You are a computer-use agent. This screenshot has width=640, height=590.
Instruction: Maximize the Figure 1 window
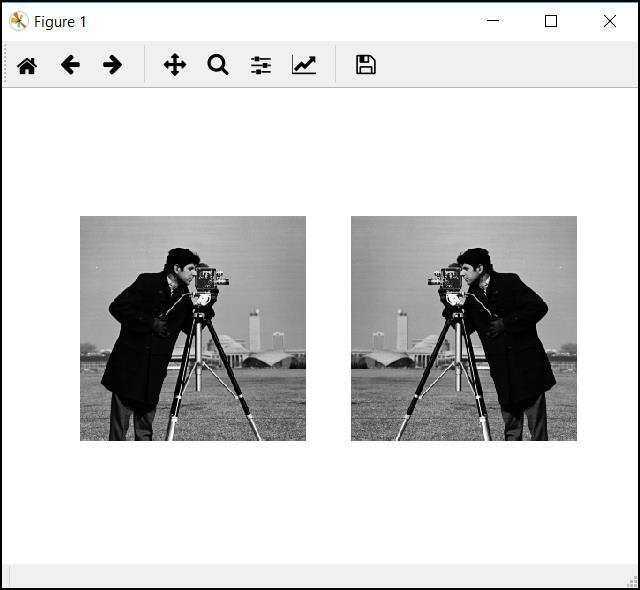[551, 21]
